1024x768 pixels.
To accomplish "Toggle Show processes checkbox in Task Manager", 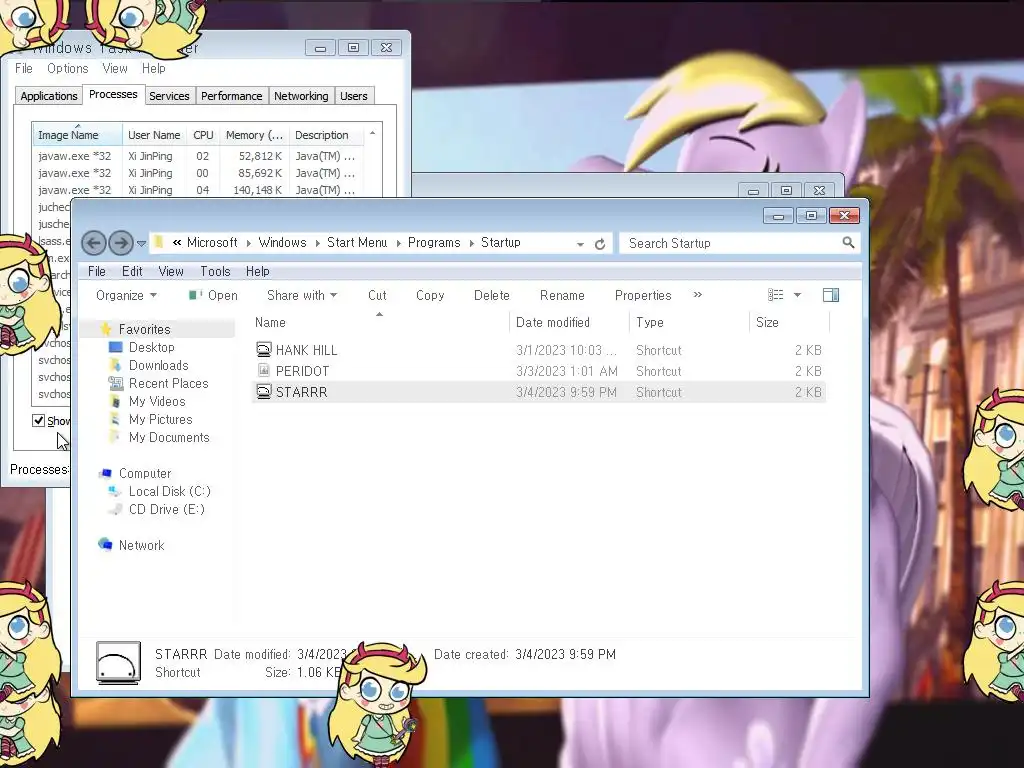I will click(x=39, y=421).
